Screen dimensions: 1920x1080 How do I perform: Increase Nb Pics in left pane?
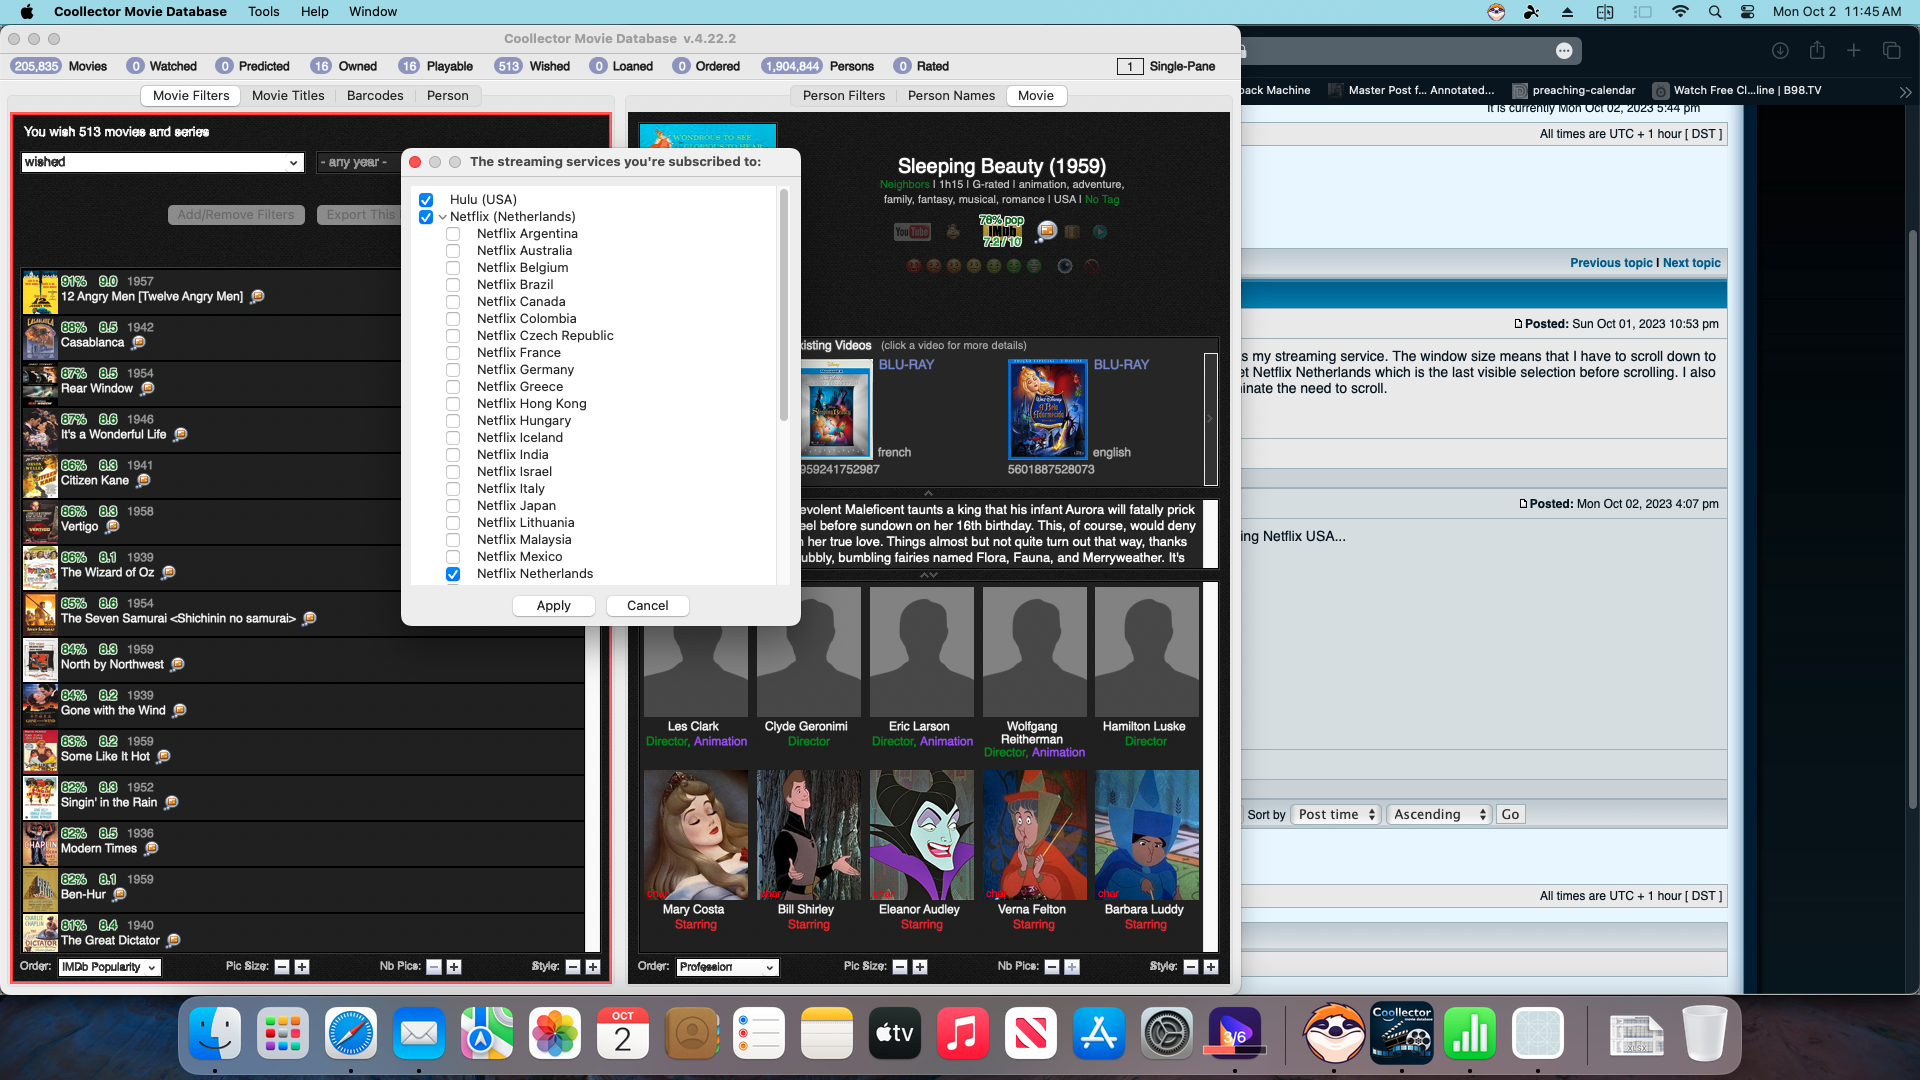454,967
